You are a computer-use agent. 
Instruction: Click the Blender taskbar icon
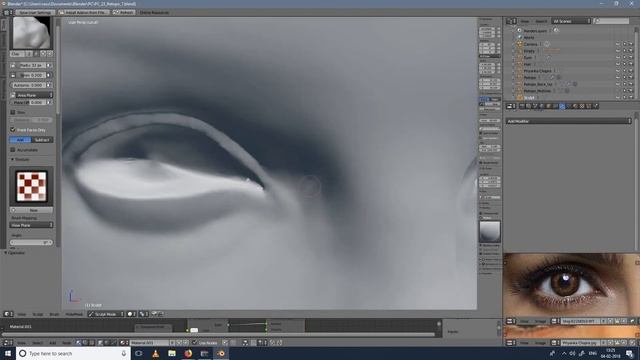tap(221, 353)
